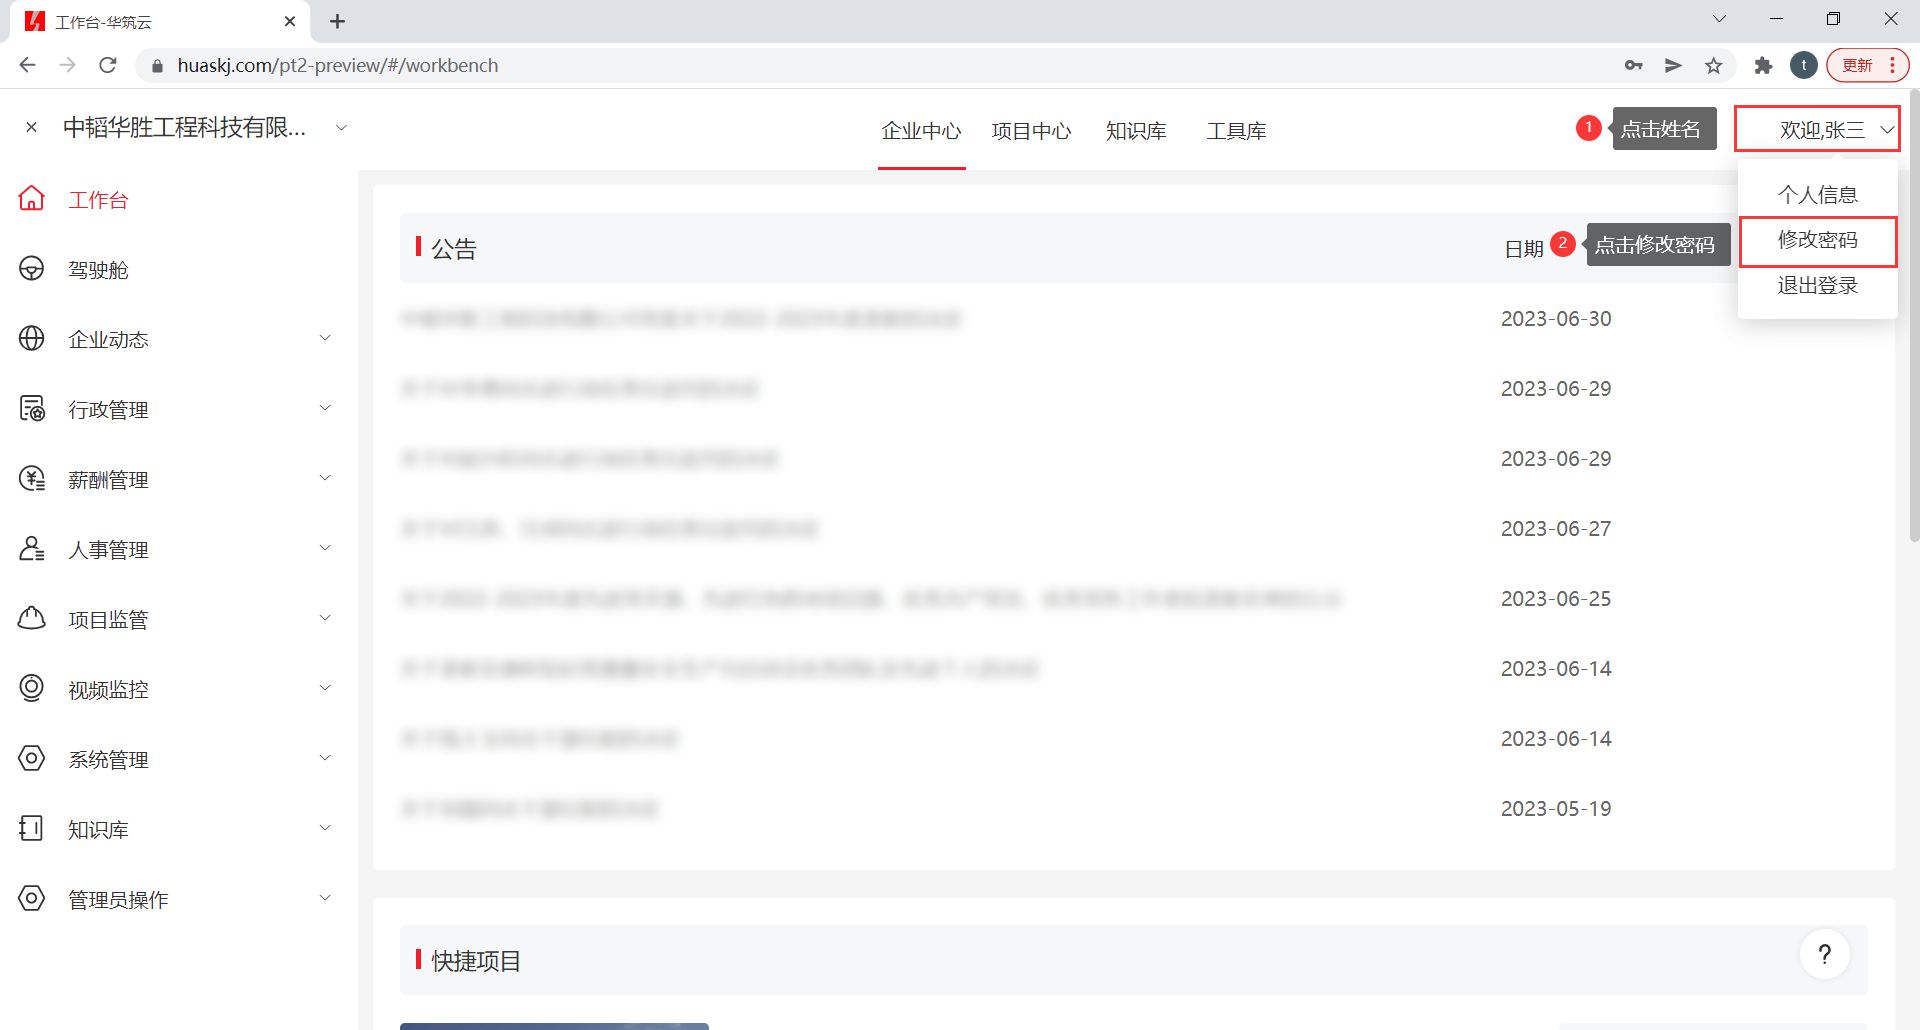Switch to the 知识库 top tab

tap(1136, 131)
